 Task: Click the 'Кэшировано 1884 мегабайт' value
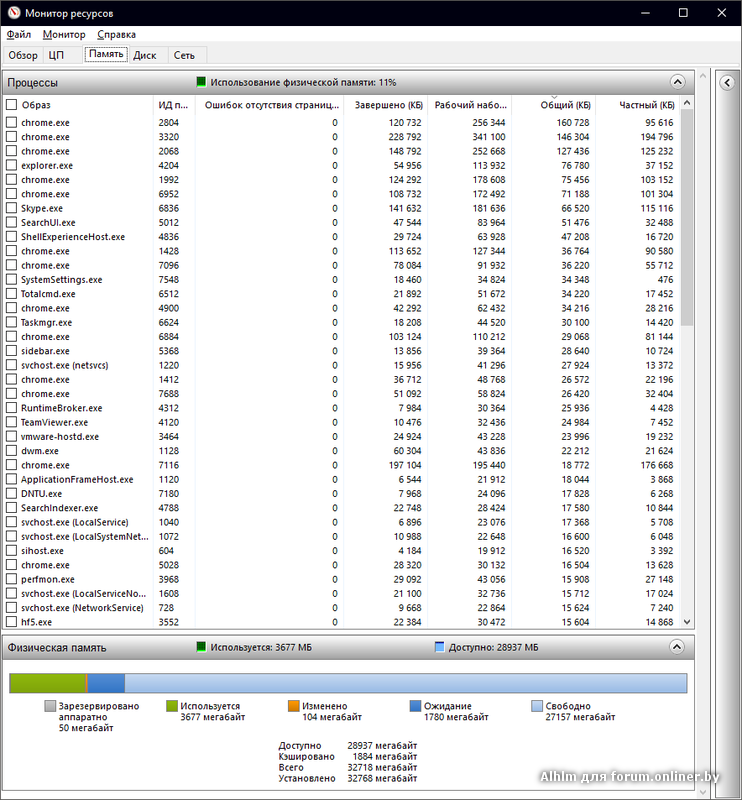point(385,757)
